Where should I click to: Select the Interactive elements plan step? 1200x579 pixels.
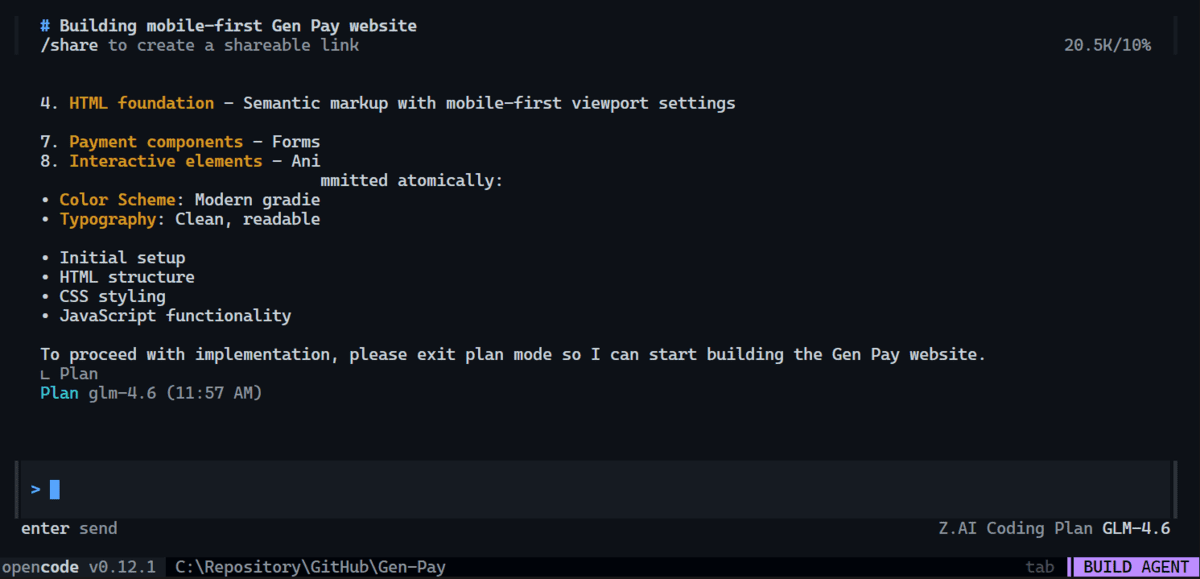tap(162, 160)
